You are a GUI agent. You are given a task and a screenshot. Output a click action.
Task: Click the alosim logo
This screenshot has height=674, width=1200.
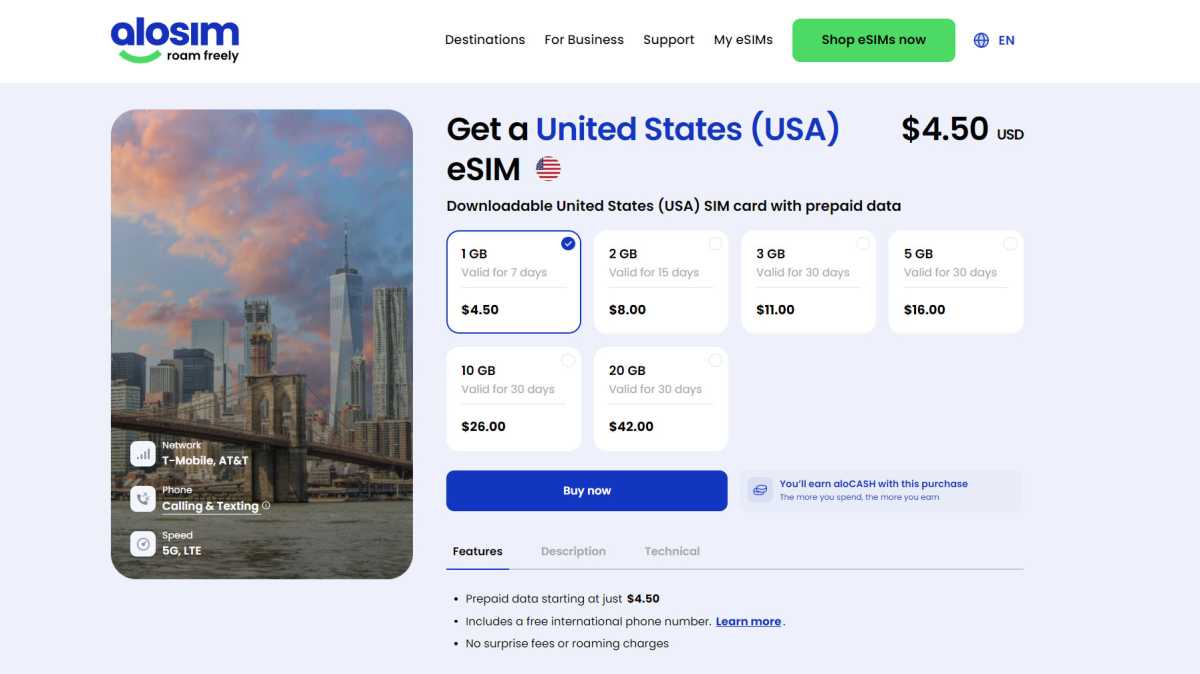click(175, 40)
